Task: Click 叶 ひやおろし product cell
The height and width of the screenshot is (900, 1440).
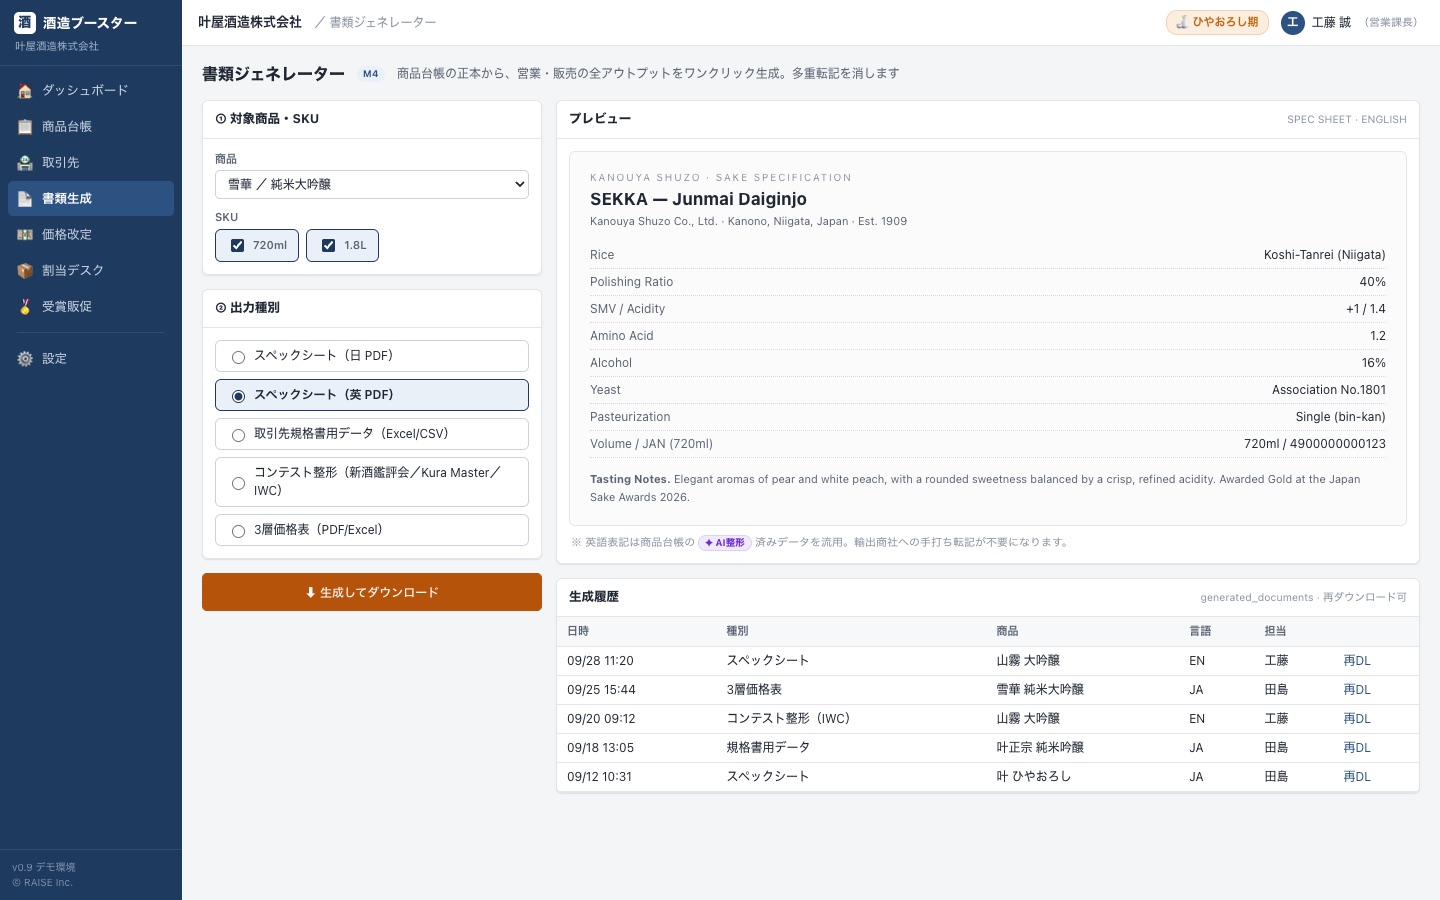Action: point(1033,777)
